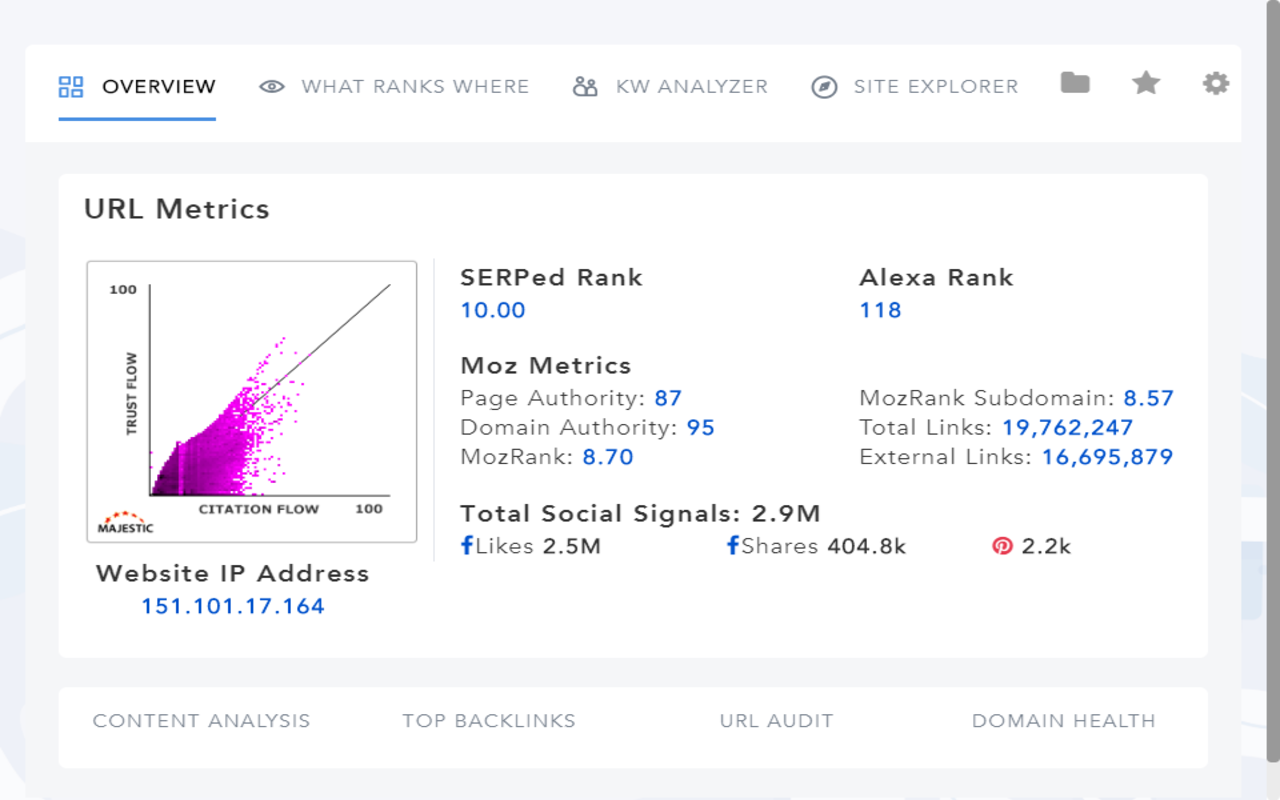Click the What Ranks Where eye icon
1280x800 pixels.
click(272, 87)
